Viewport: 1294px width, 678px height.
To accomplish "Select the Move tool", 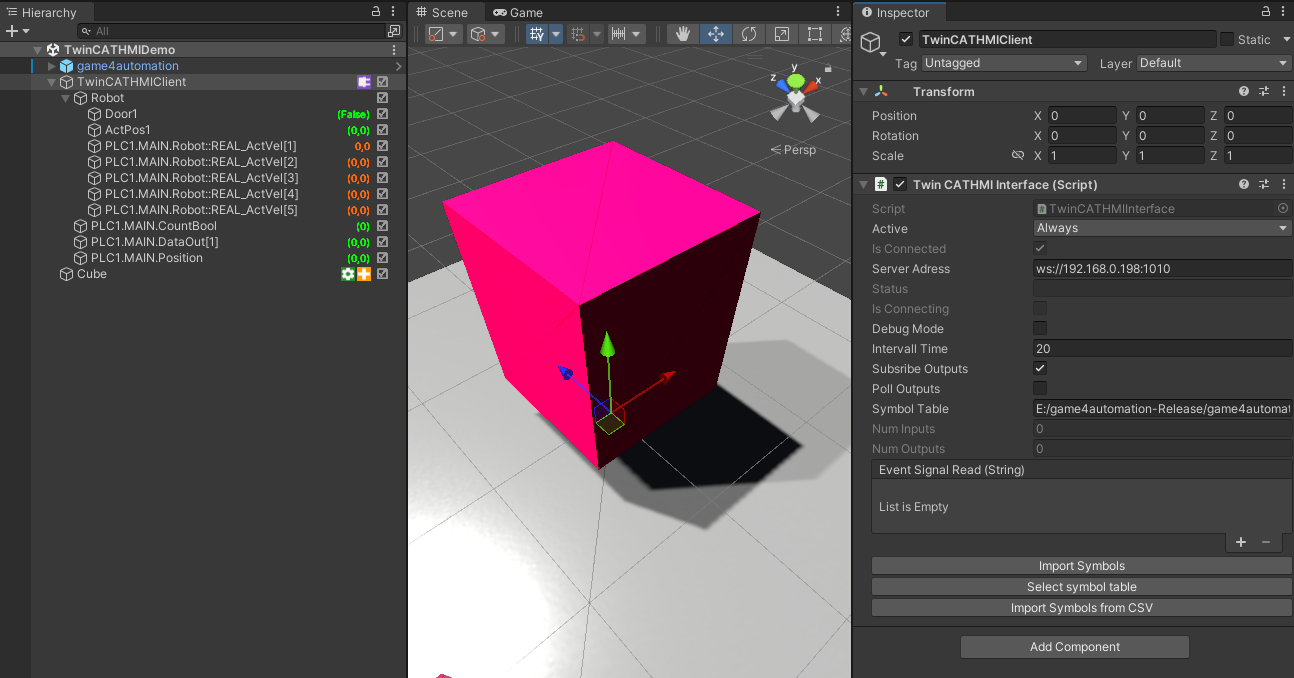I will tap(716, 34).
